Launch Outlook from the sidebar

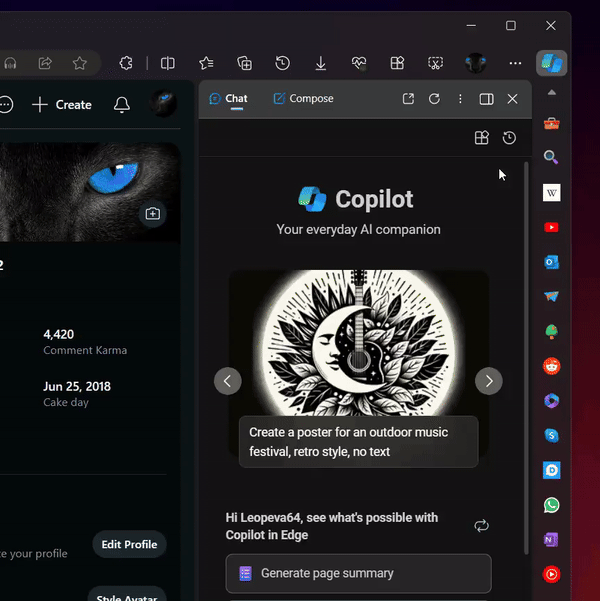[x=551, y=262]
